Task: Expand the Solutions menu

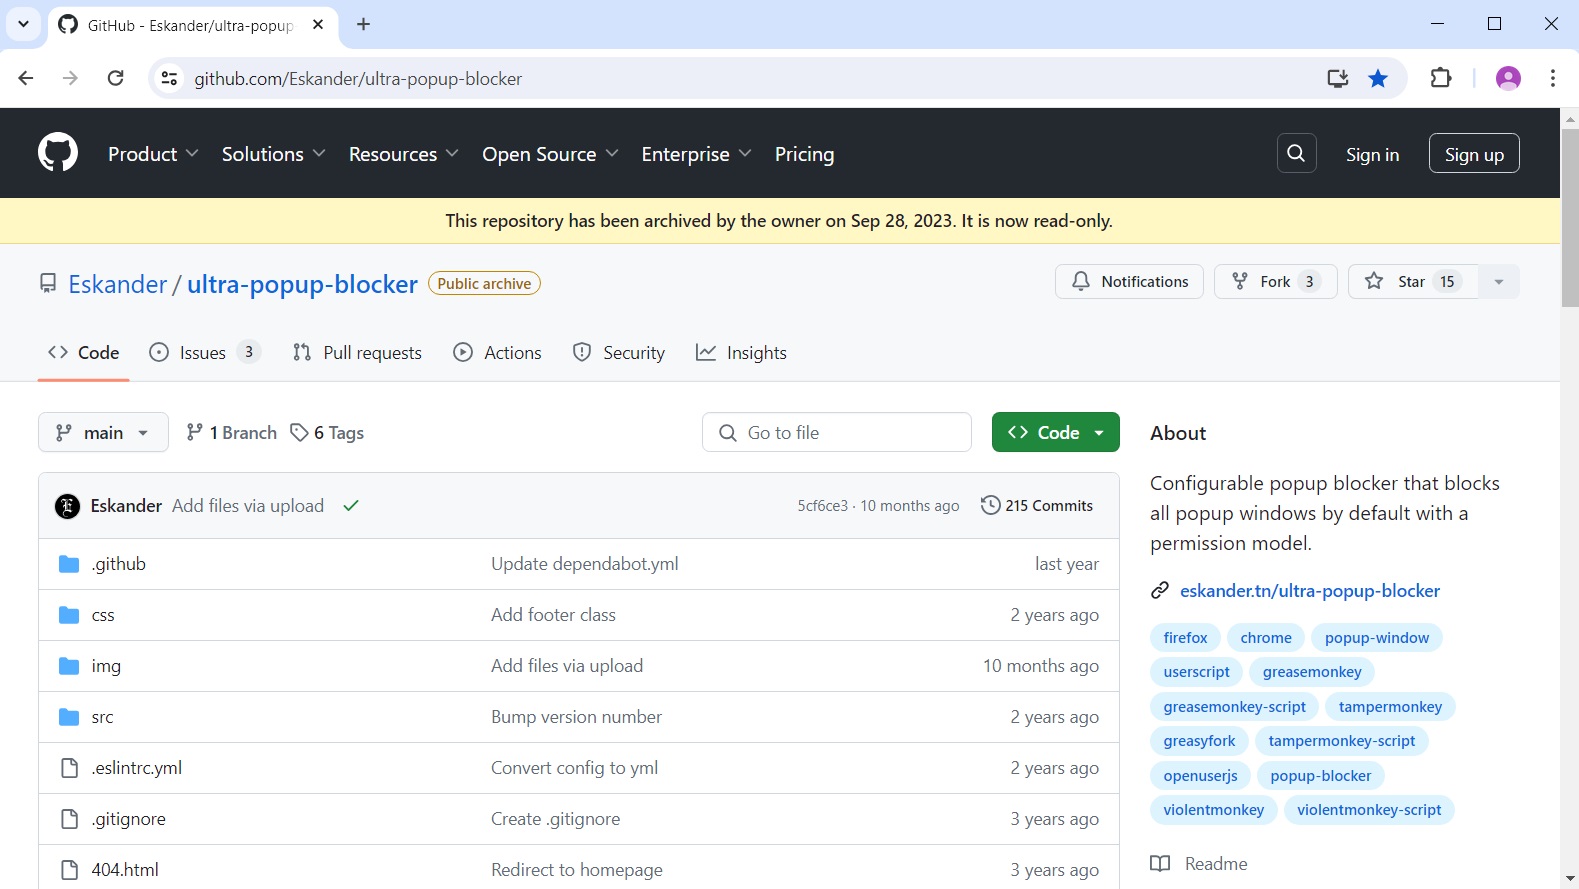Action: [x=273, y=154]
